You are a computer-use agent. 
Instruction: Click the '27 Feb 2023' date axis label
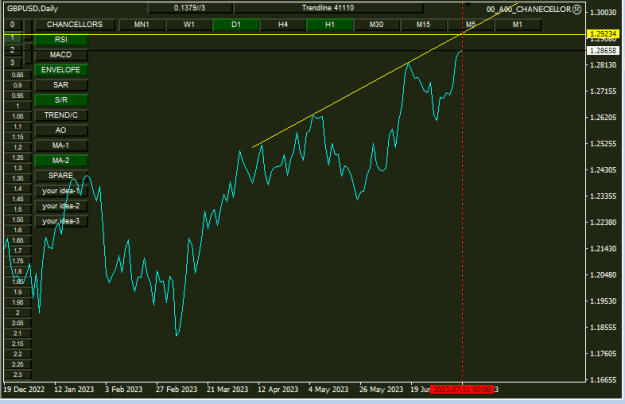coord(177,389)
